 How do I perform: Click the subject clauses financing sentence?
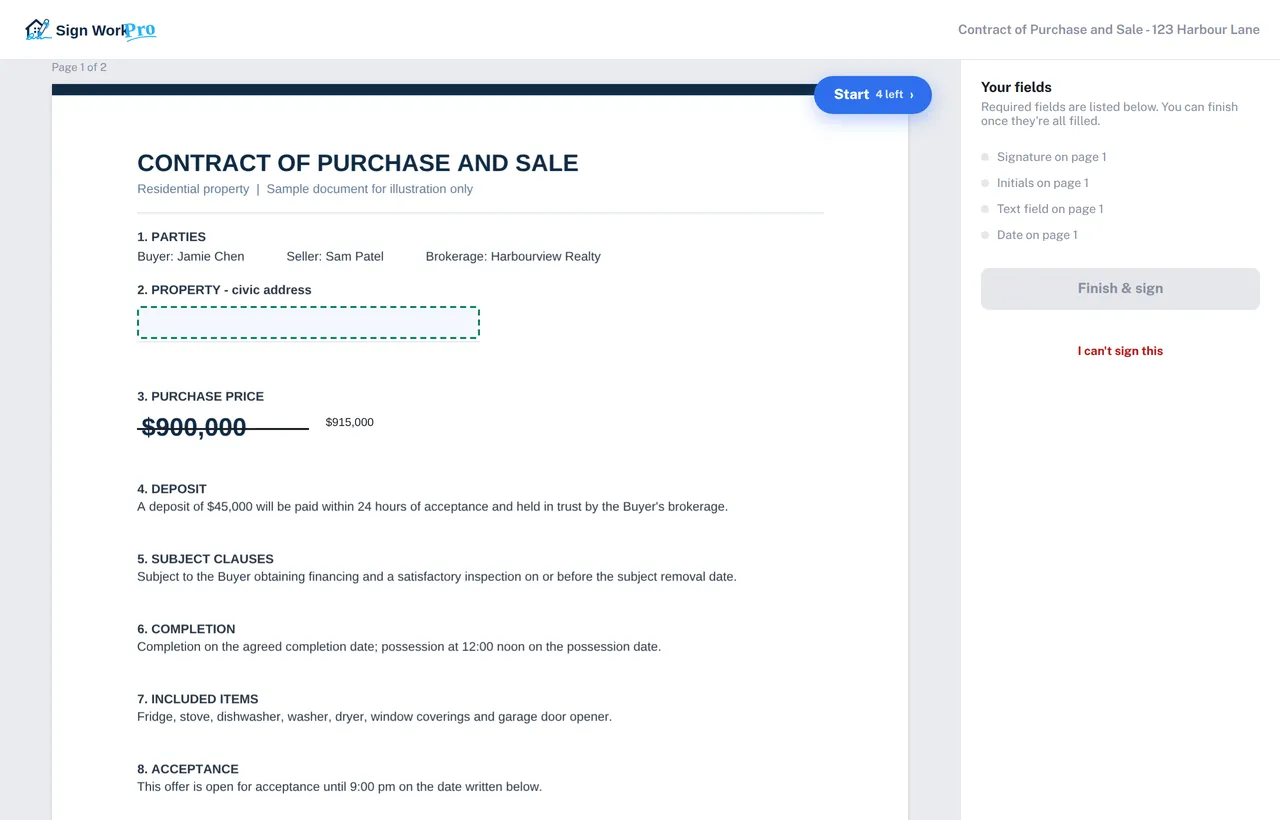(437, 576)
